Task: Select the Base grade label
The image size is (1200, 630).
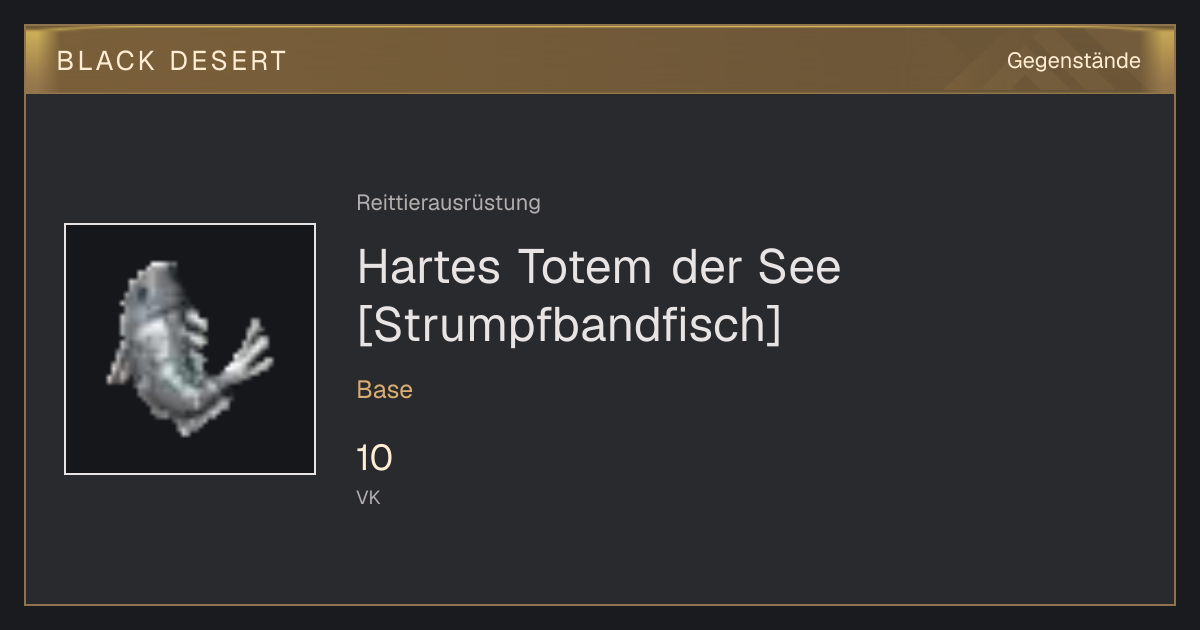Action: pos(385,390)
